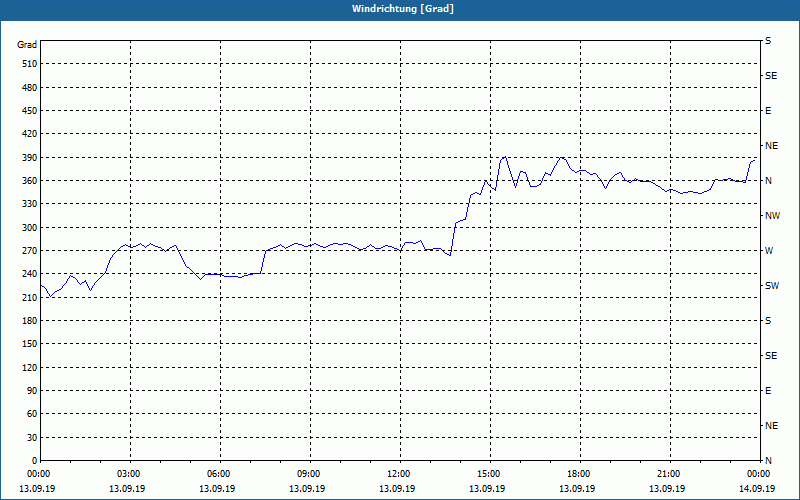Click the E compass label level with 90
The height and width of the screenshot is (500, 800).
click(x=768, y=391)
